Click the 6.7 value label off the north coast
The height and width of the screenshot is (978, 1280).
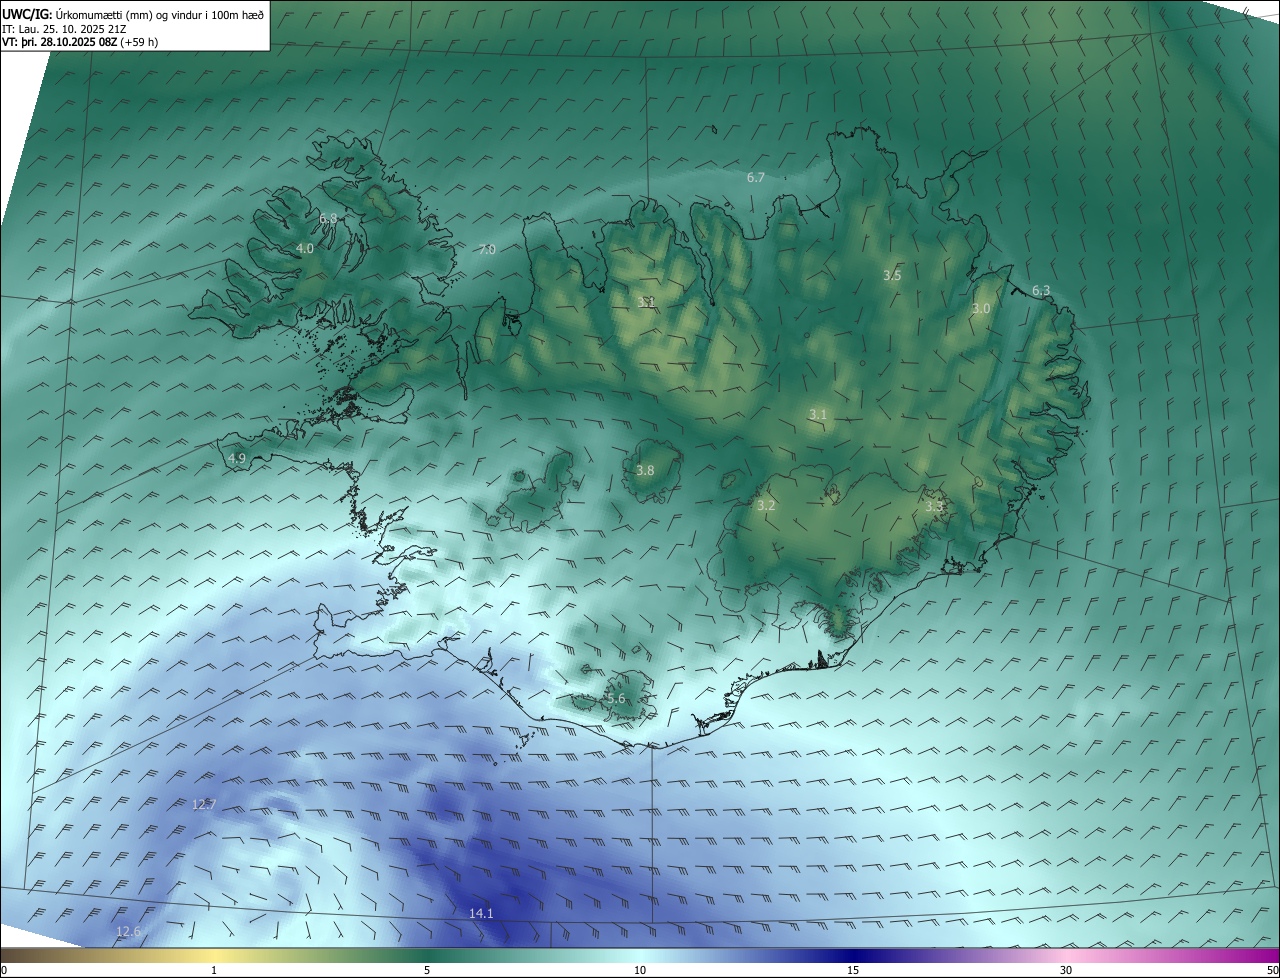click(755, 177)
